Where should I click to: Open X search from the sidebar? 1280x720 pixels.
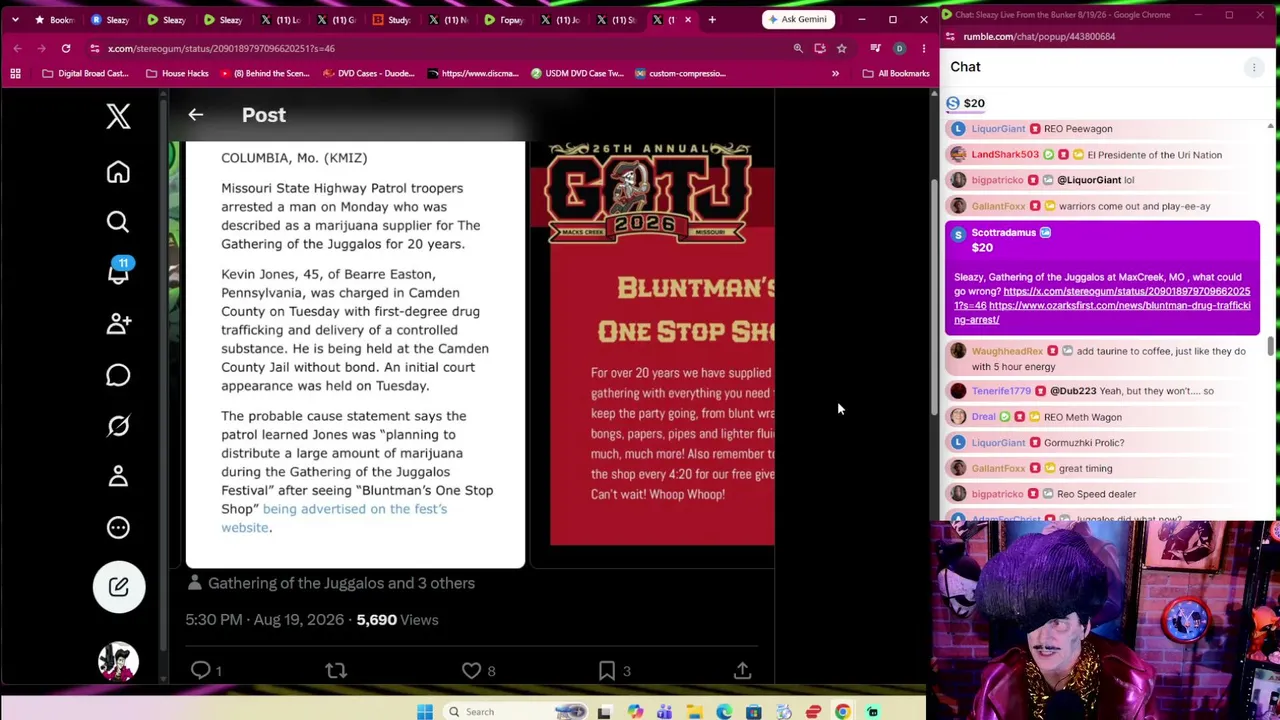coord(118,222)
